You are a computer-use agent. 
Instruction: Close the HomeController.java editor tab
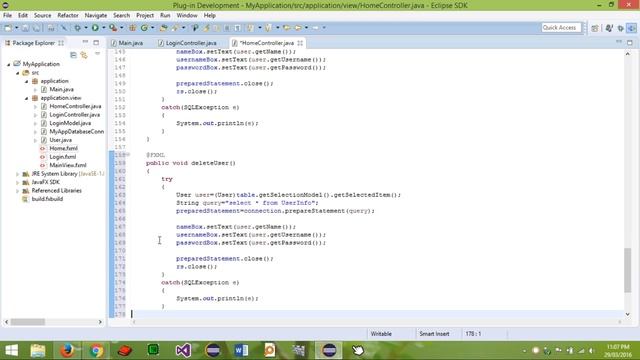click(300, 43)
